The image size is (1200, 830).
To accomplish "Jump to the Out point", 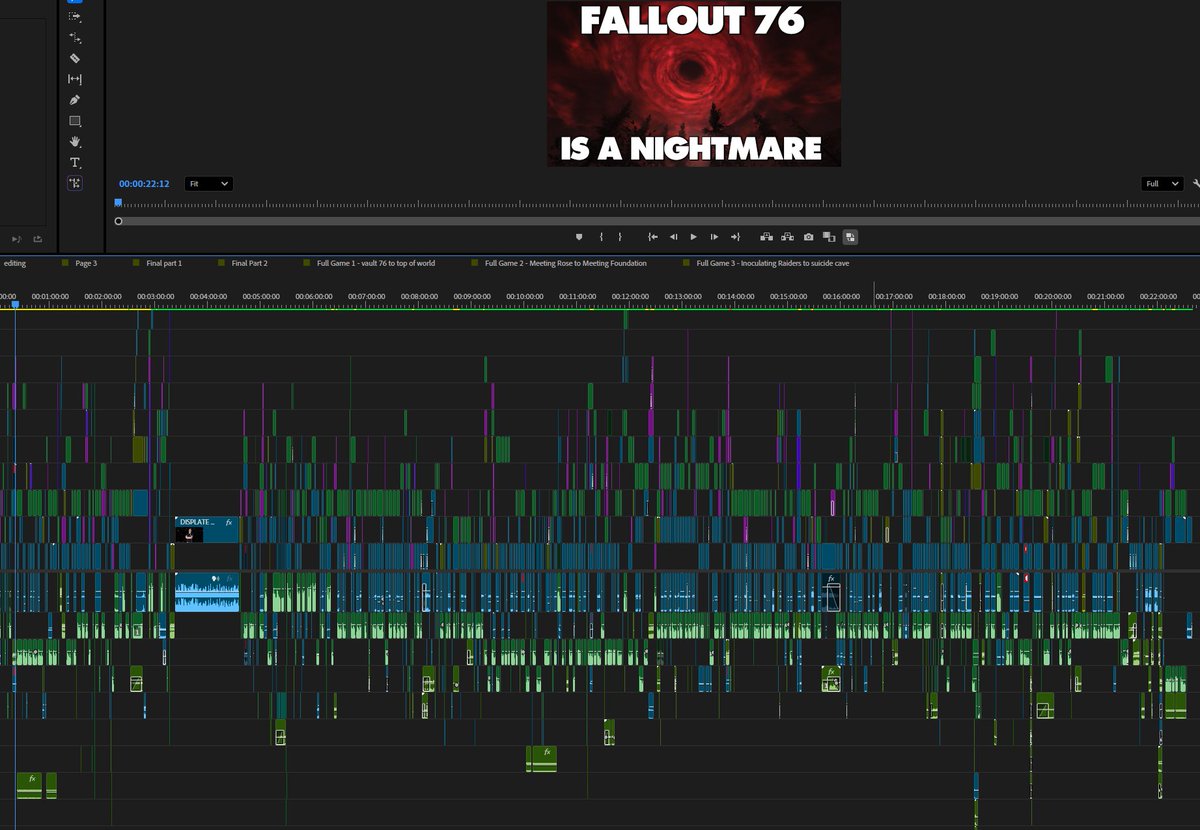I will (735, 237).
